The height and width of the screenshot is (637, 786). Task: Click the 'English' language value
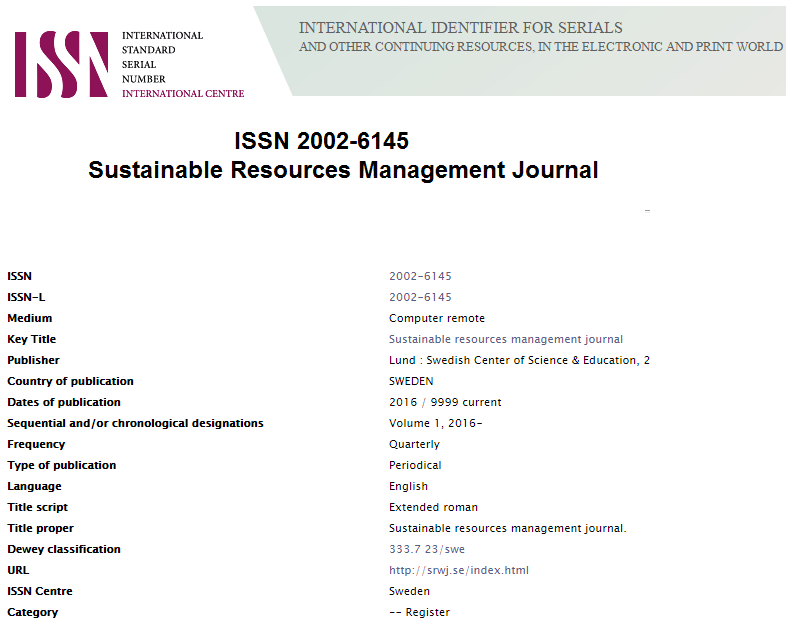[x=408, y=486]
